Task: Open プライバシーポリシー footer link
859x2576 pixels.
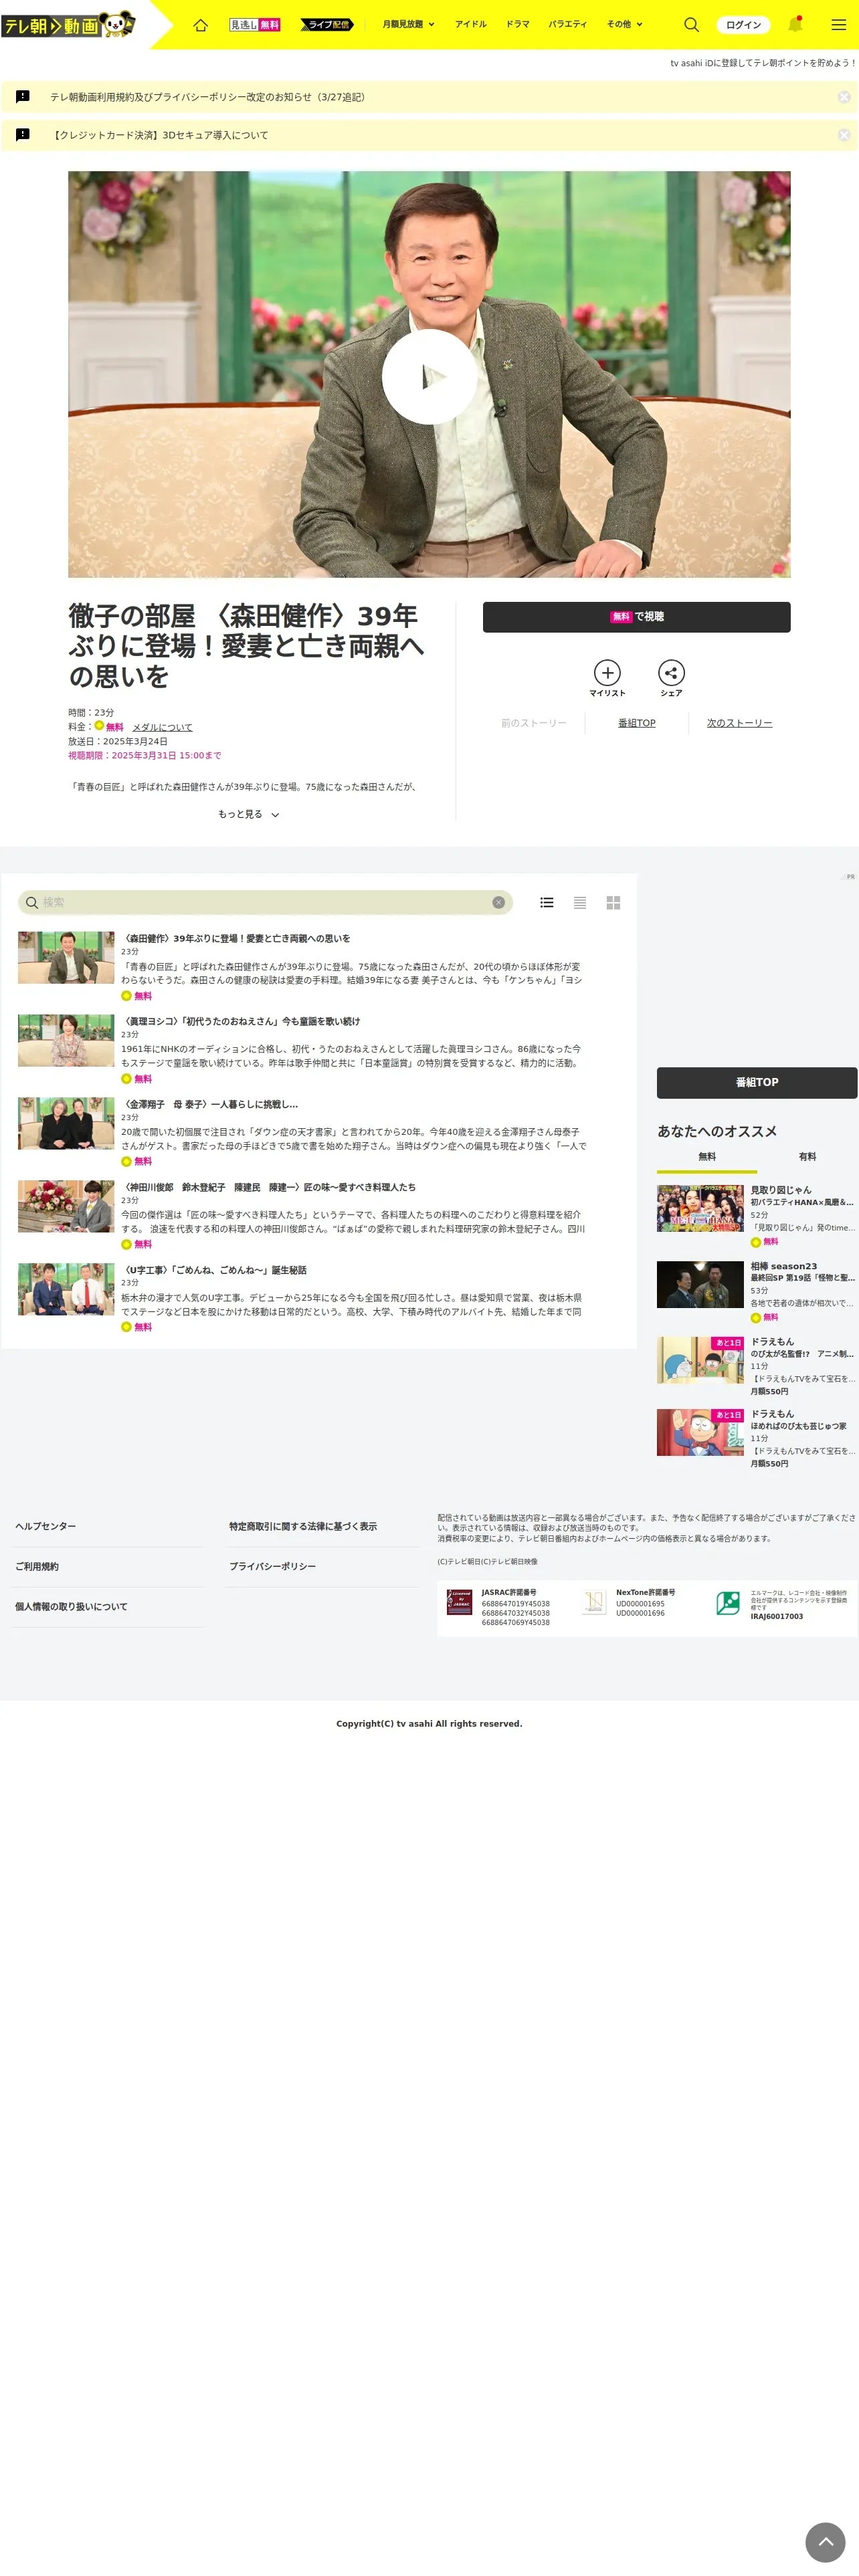Action: [272, 1566]
